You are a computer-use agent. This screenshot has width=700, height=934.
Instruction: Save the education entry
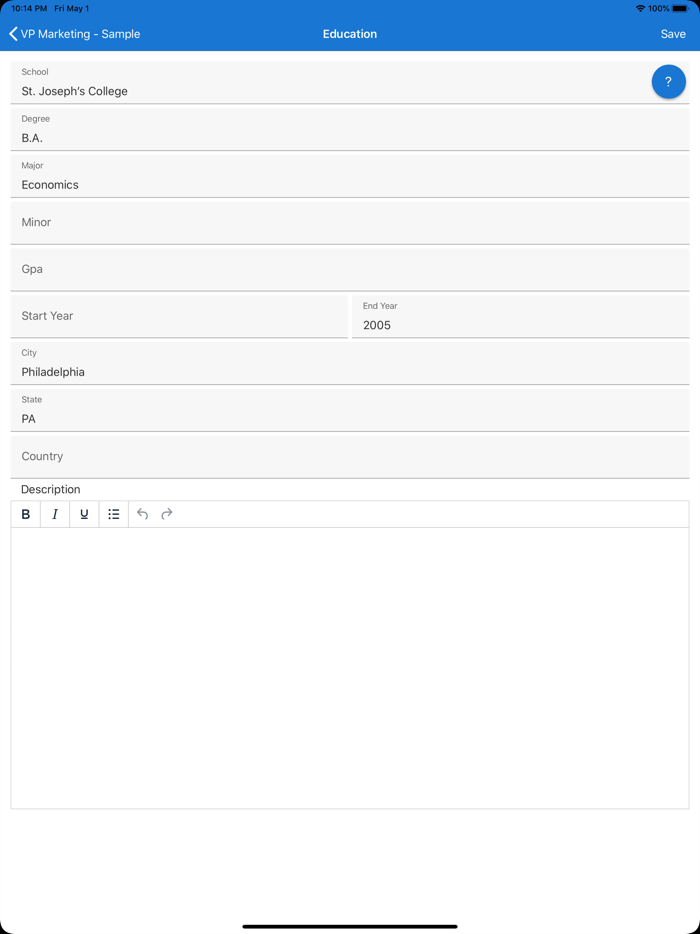[673, 33]
